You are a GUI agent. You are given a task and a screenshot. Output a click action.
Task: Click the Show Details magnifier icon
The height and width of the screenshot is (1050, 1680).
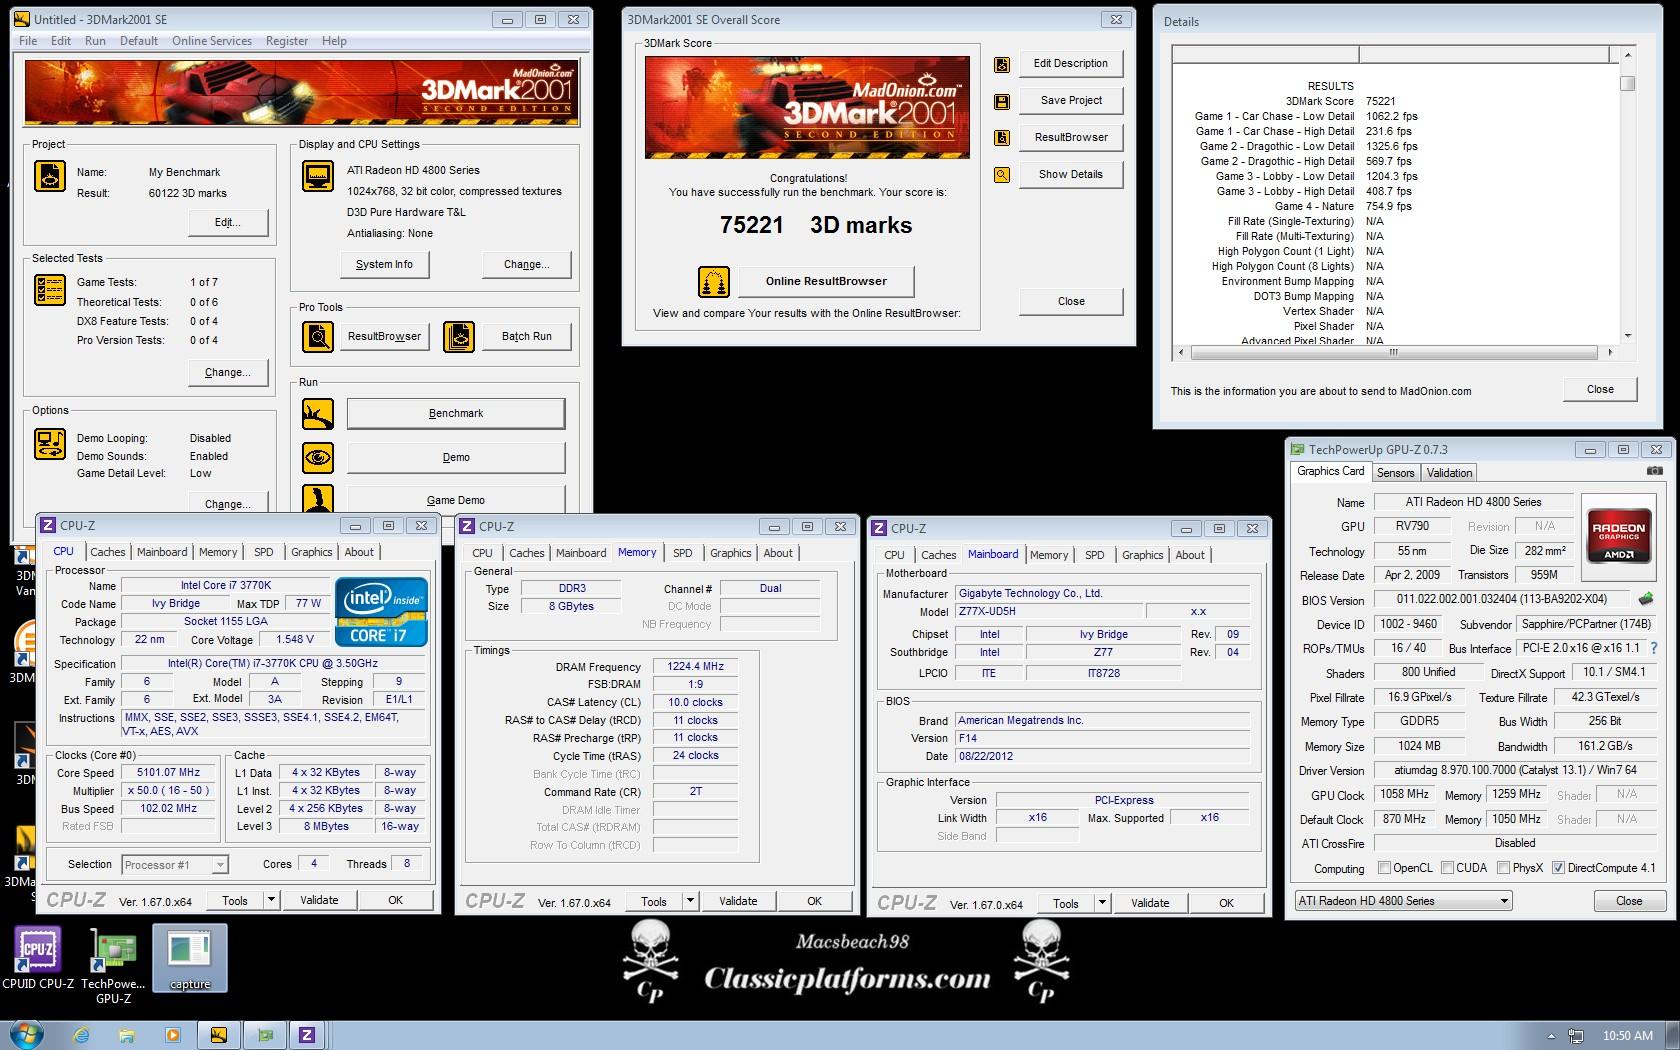click(1002, 175)
